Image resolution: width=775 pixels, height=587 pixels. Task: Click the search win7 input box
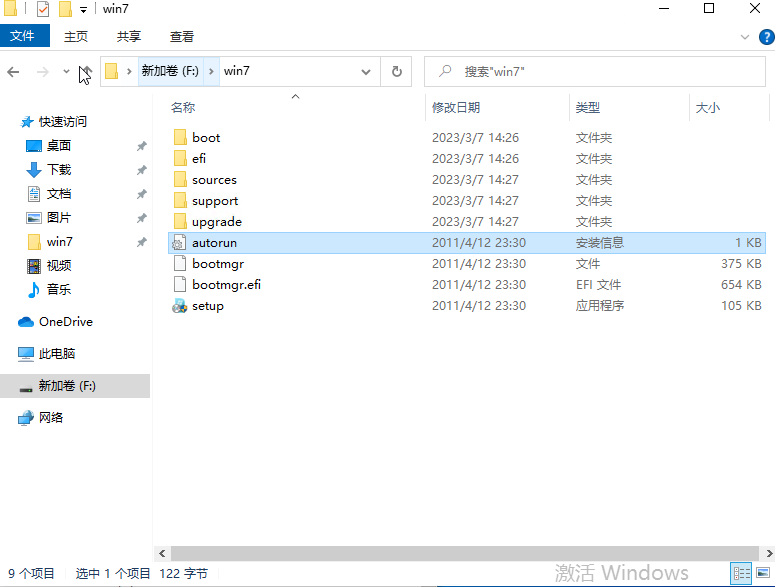pyautogui.click(x=595, y=72)
